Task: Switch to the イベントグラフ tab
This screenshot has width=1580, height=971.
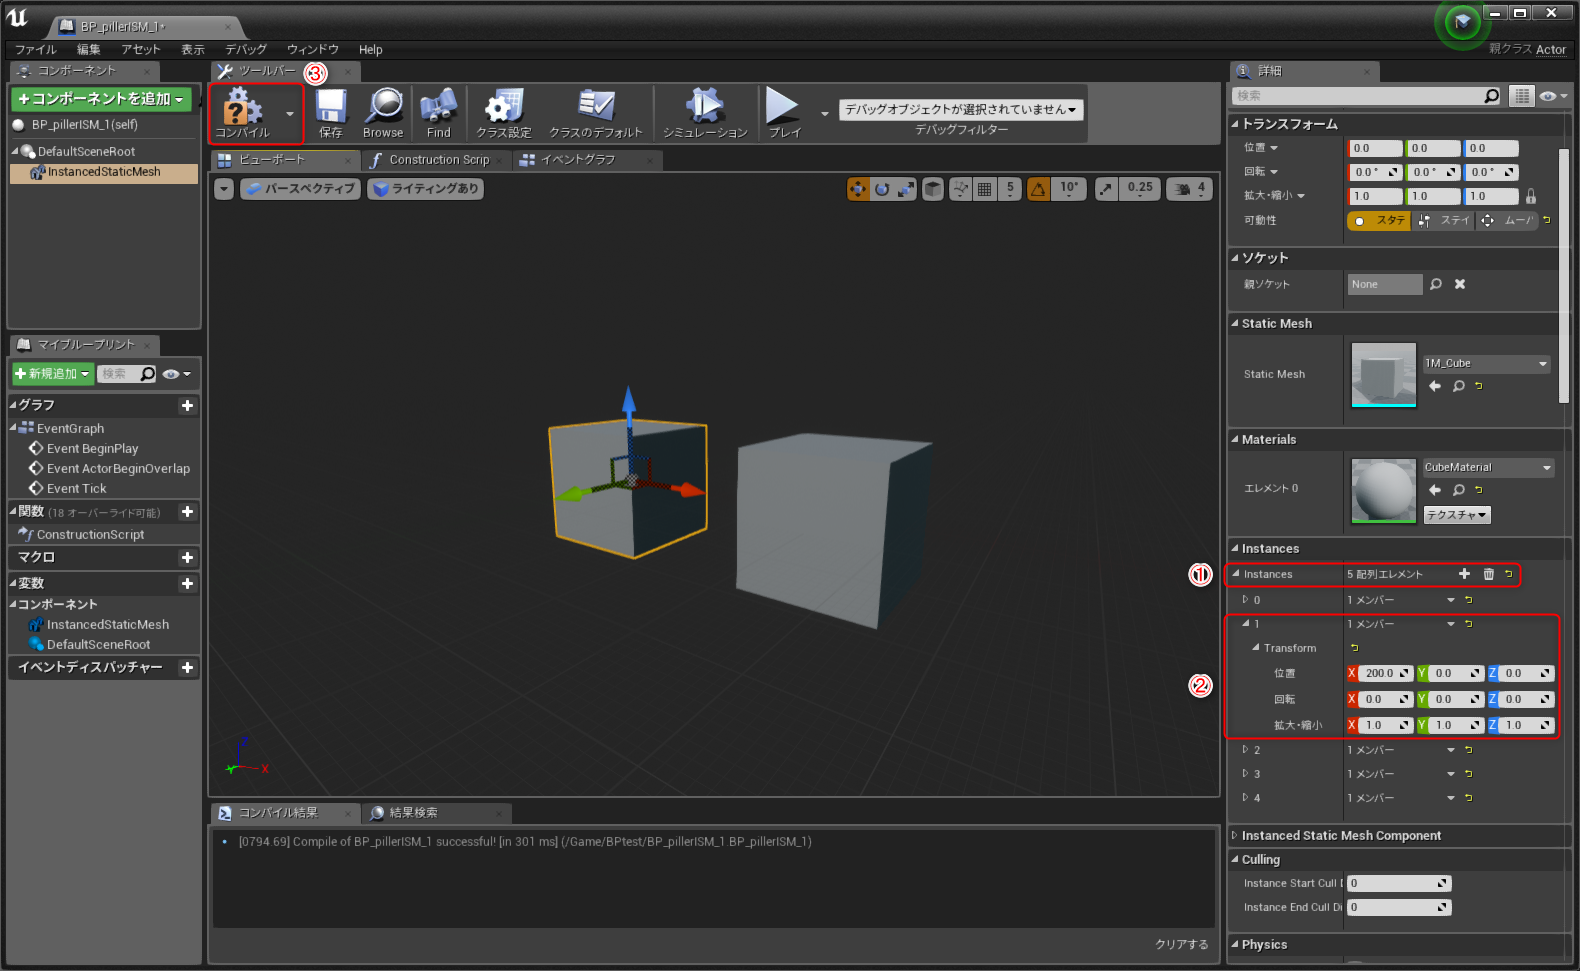Action: [x=588, y=160]
